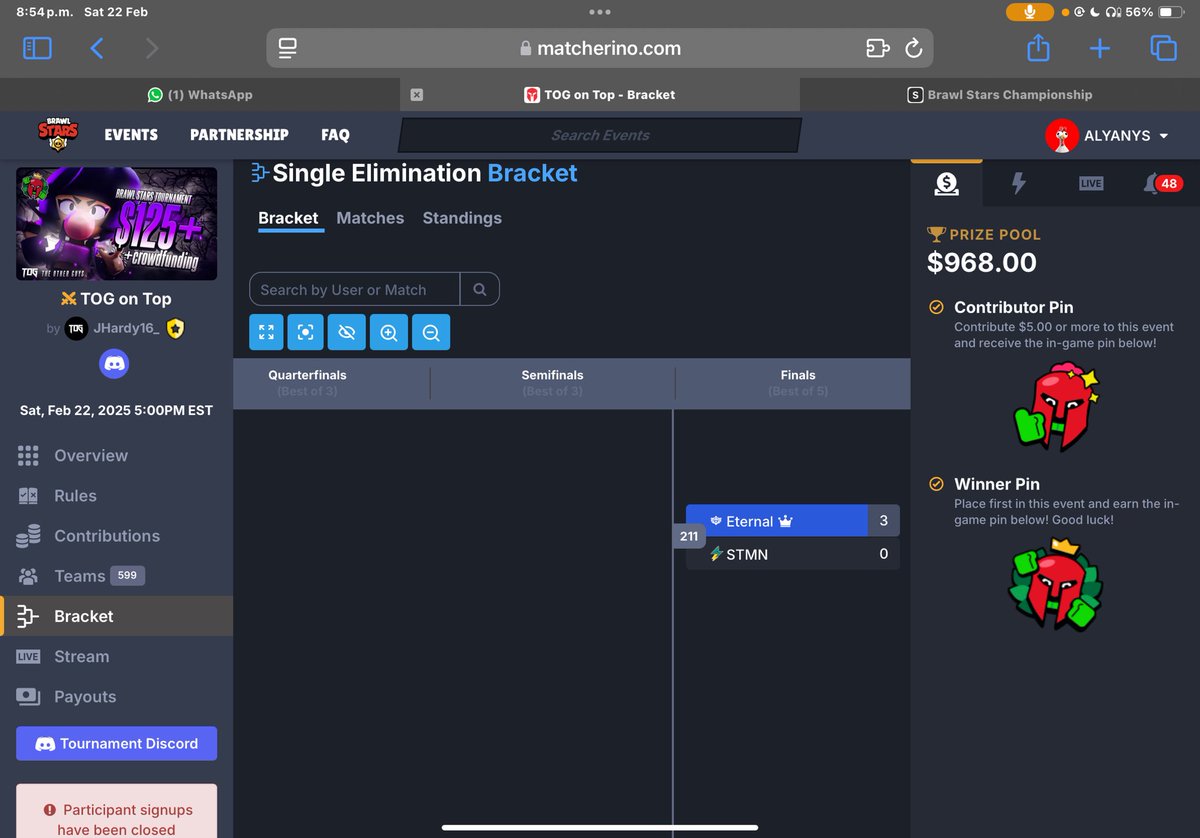Open Discord icon under organizer name
This screenshot has height=838, width=1200.
[114, 364]
